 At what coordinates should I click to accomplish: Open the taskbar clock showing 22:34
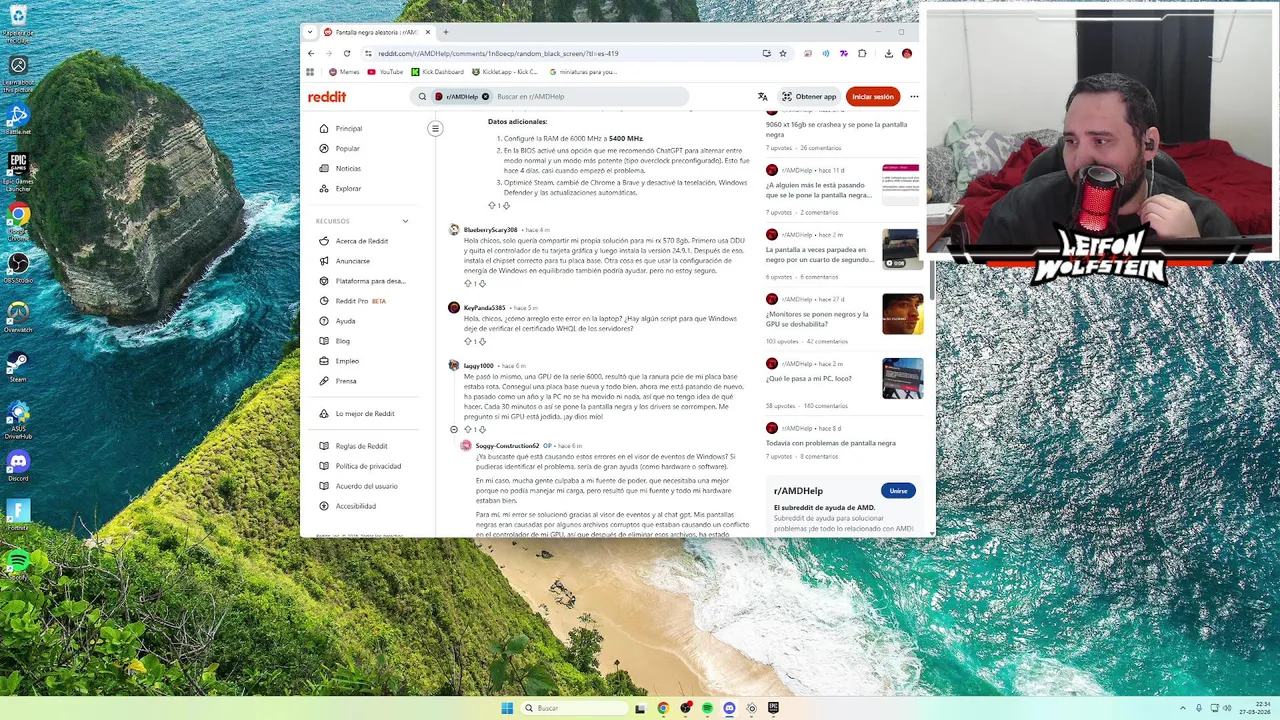pyautogui.click(x=1255, y=708)
